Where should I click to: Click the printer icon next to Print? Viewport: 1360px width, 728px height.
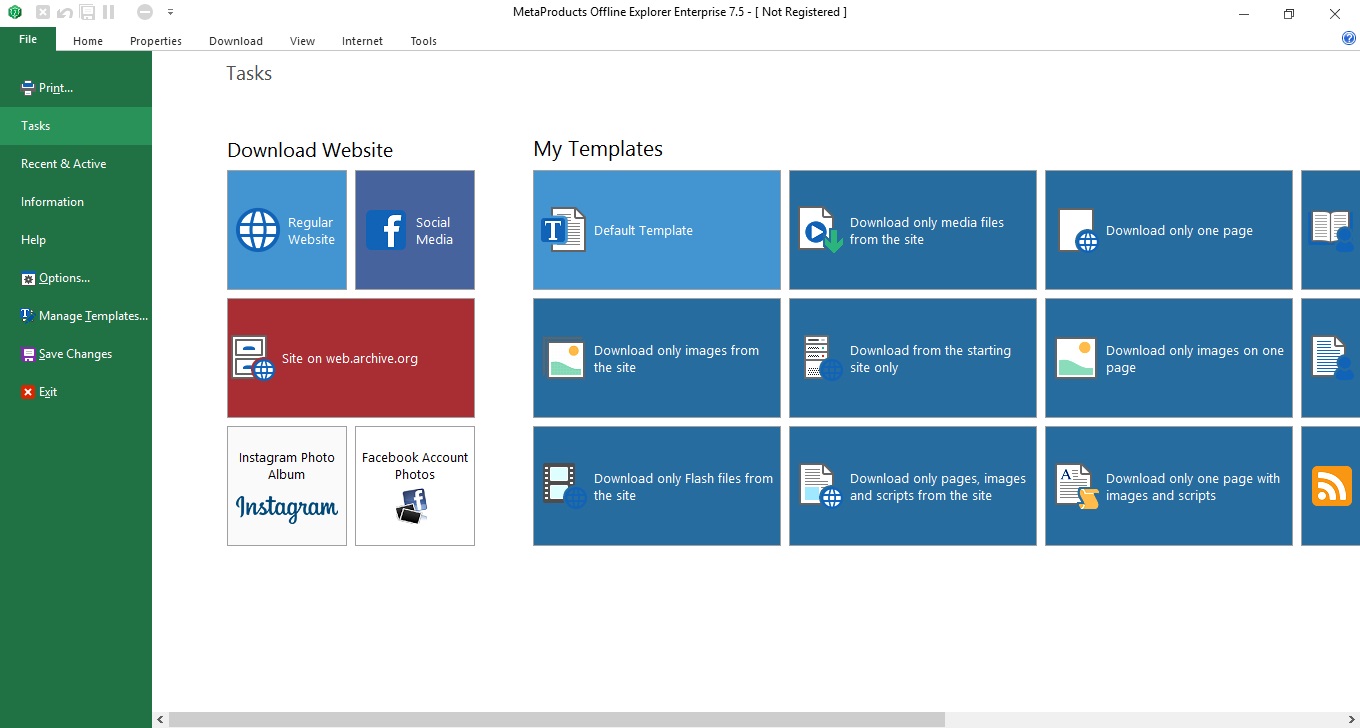[28, 88]
